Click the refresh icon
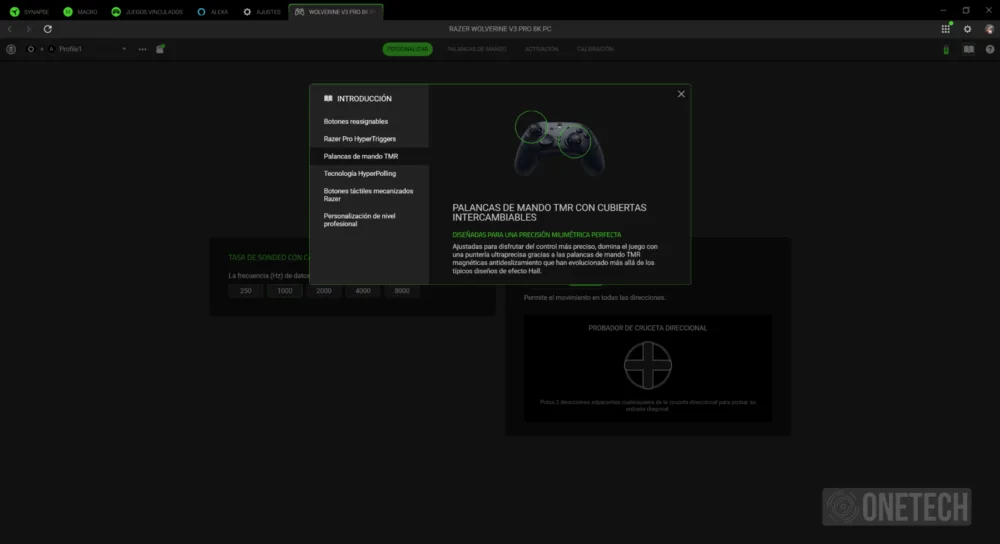This screenshot has height=544, width=1000. tap(47, 29)
